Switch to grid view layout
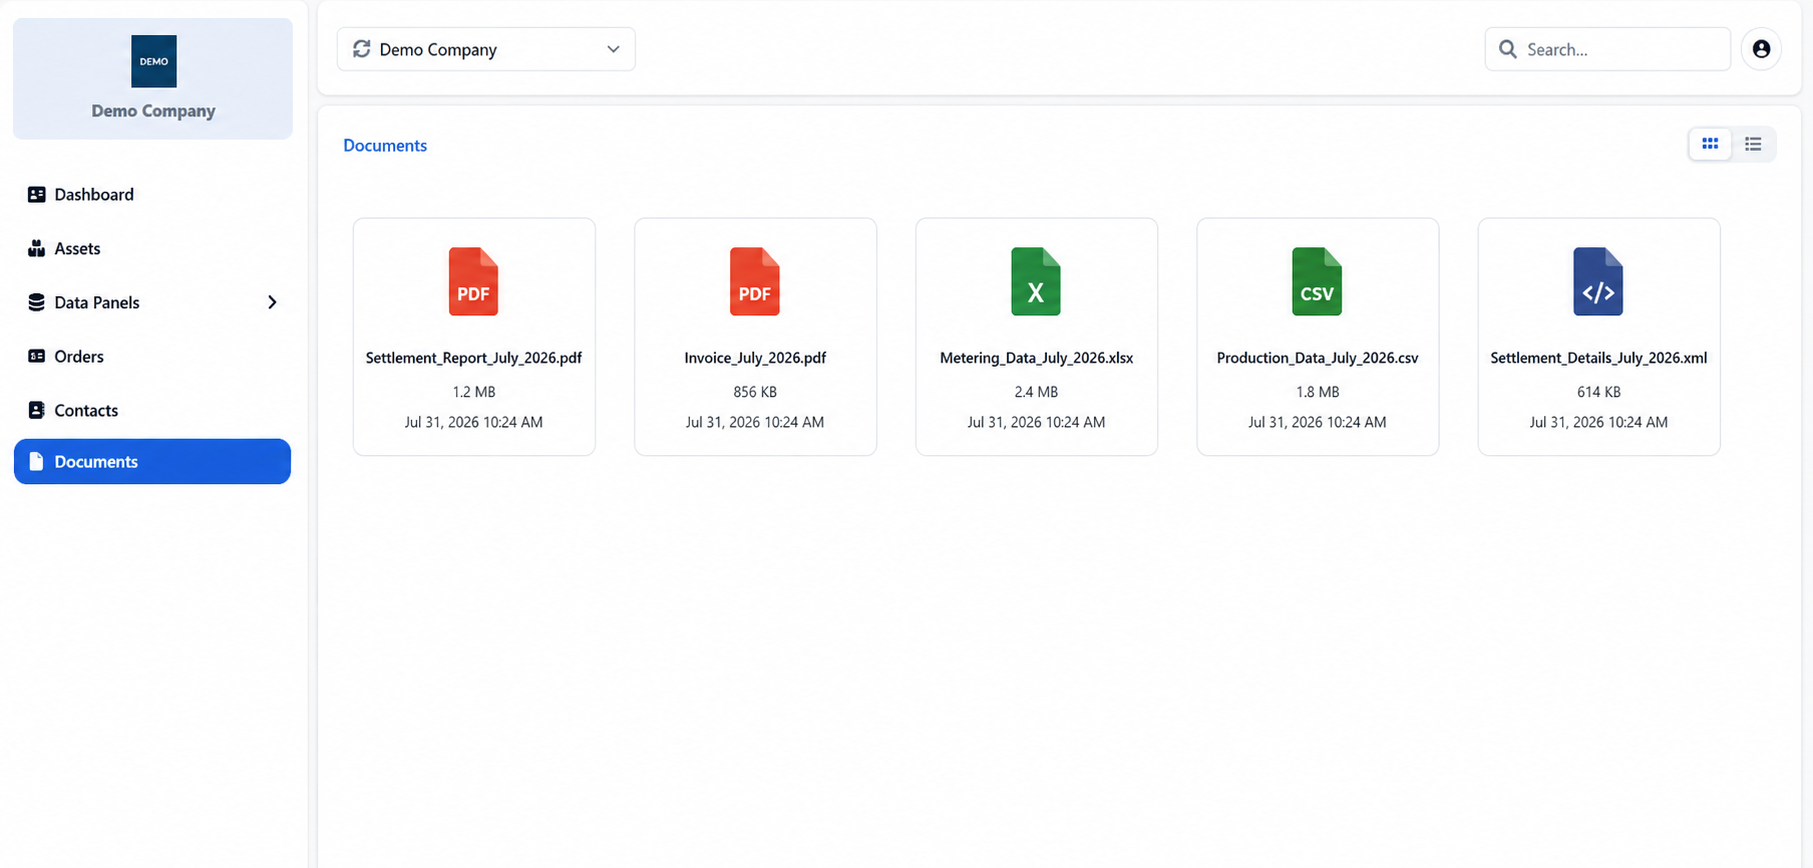Screen dimensions: 1813x868 point(1710,144)
